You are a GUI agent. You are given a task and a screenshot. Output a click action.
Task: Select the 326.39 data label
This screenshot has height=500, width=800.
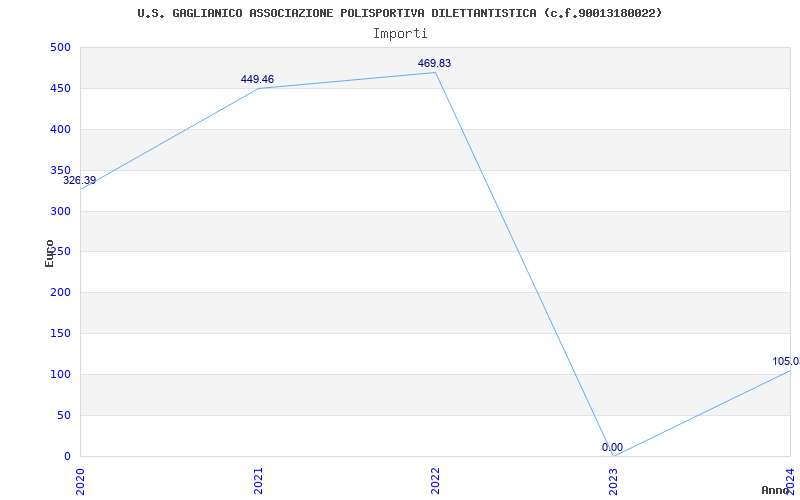80,181
